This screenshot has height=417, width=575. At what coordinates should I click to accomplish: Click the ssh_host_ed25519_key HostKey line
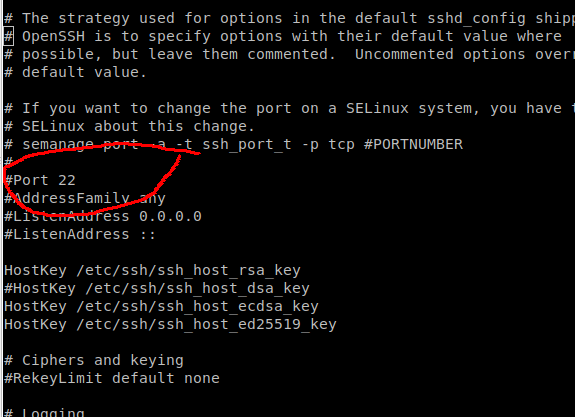pos(170,324)
